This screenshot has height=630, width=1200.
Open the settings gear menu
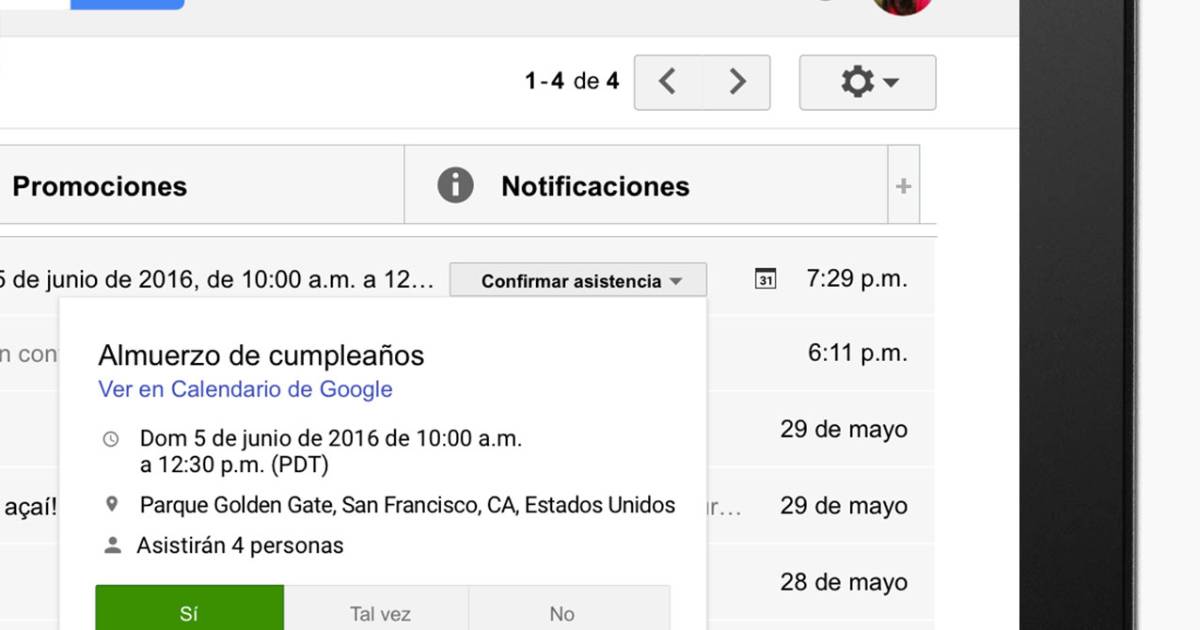[867, 82]
